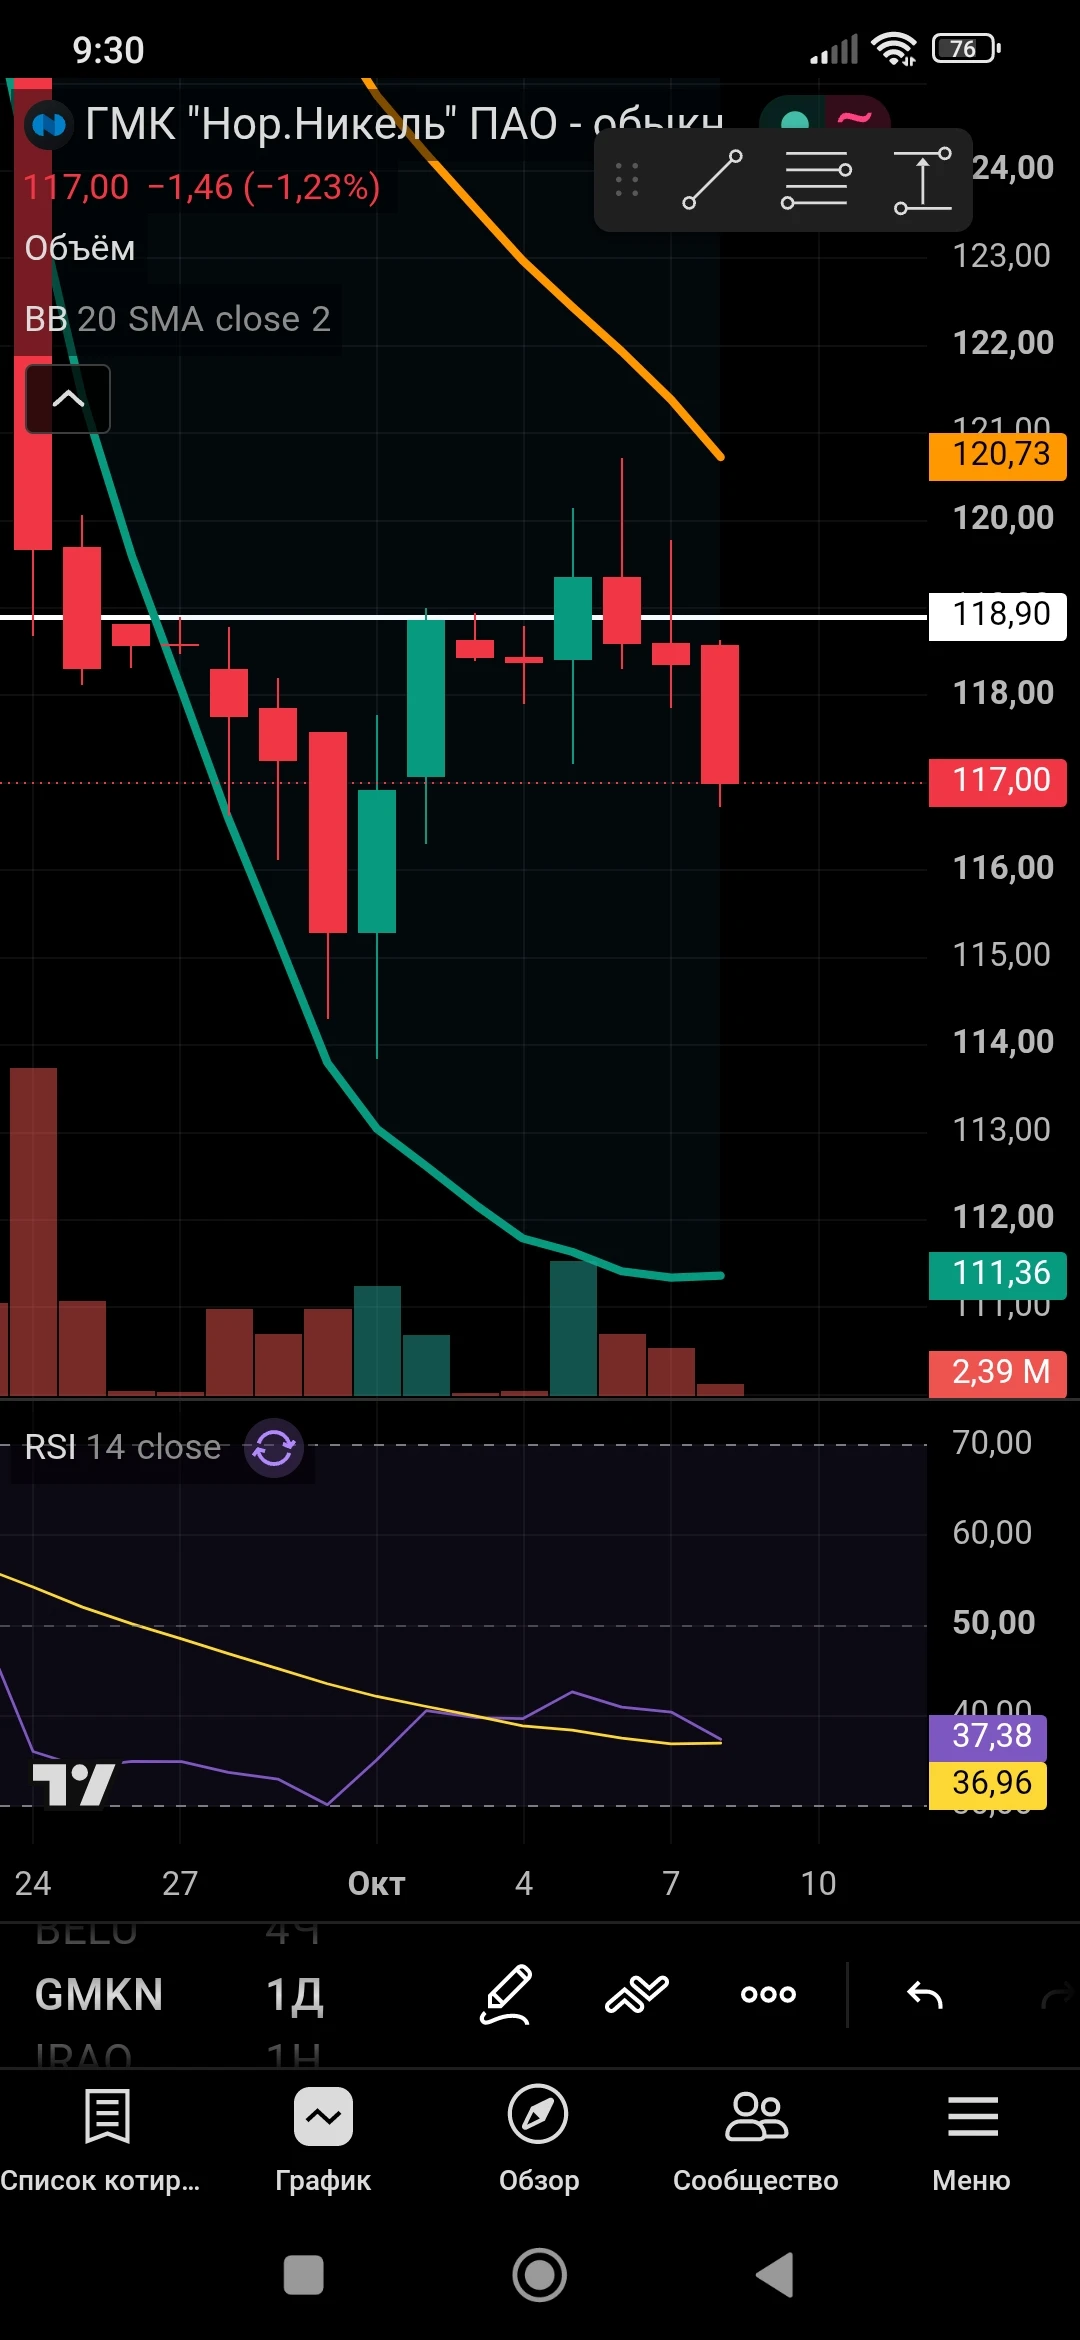This screenshot has height=2340, width=1080.
Task: Open the GMKN symbol picker
Action: pos(99,1995)
